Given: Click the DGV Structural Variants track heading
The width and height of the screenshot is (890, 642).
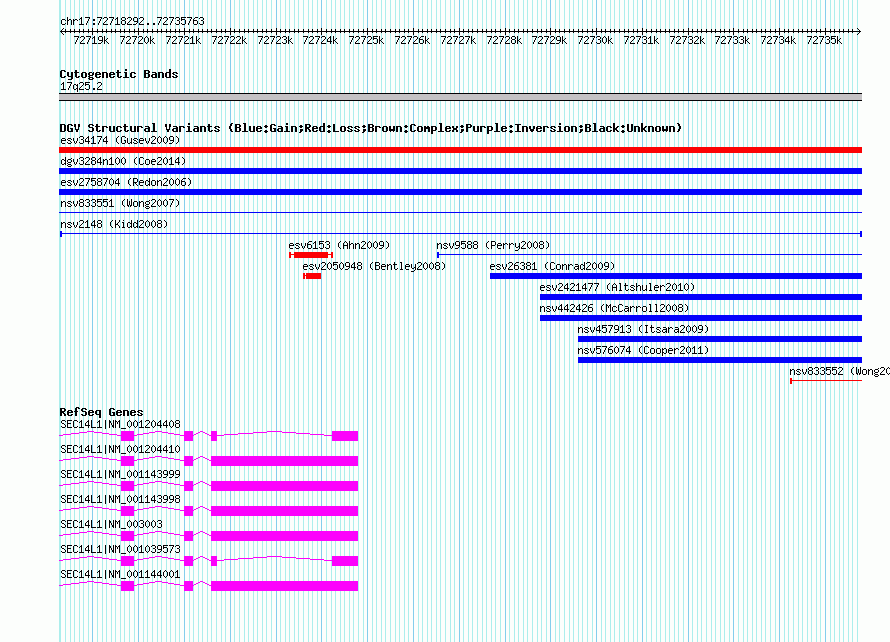Looking at the screenshot, I should (371, 128).
